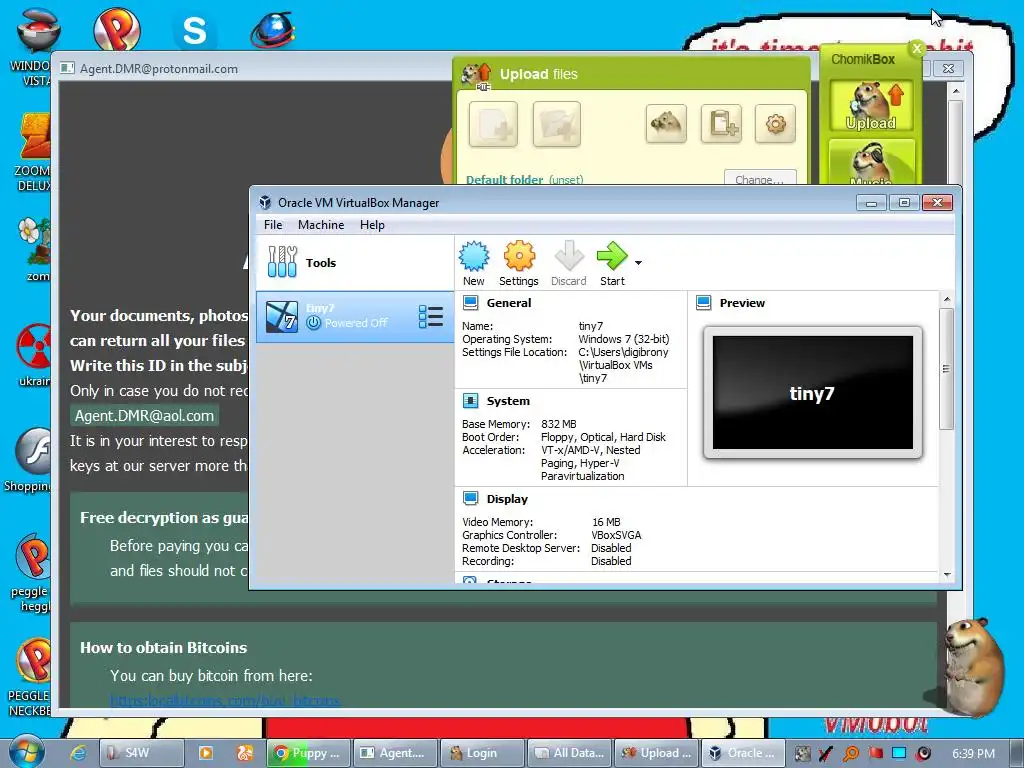1024x768 pixels.
Task: Click Change default folder button
Action: [x=760, y=178]
